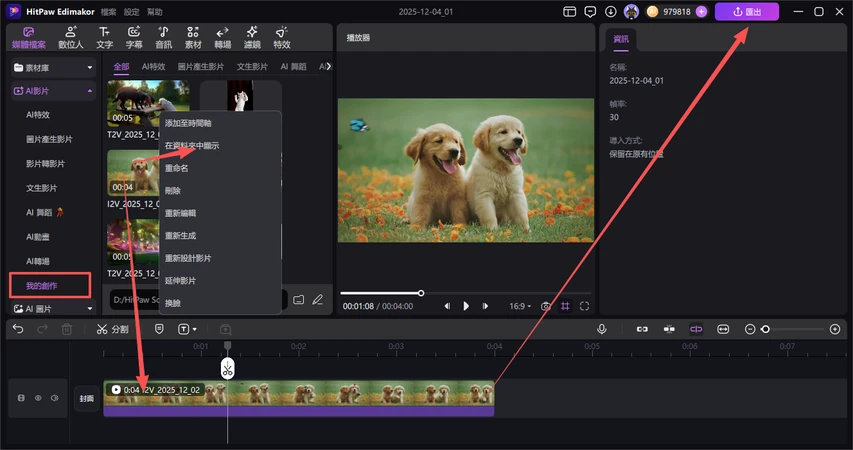The image size is (853, 450).
Task: Click the pencil edit icon beside path field
Action: click(x=318, y=299)
